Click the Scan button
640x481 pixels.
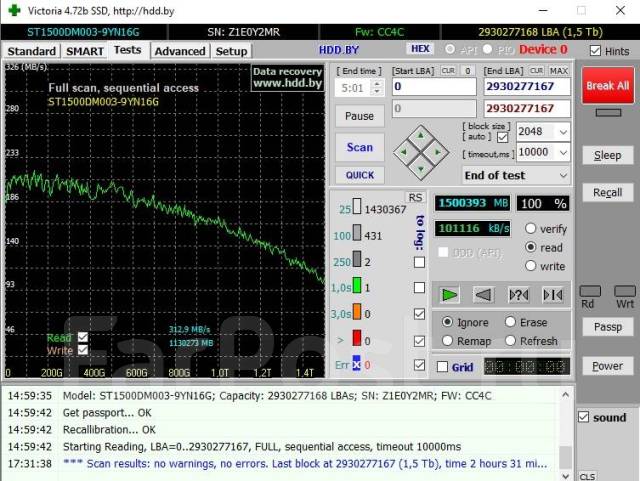pos(359,147)
